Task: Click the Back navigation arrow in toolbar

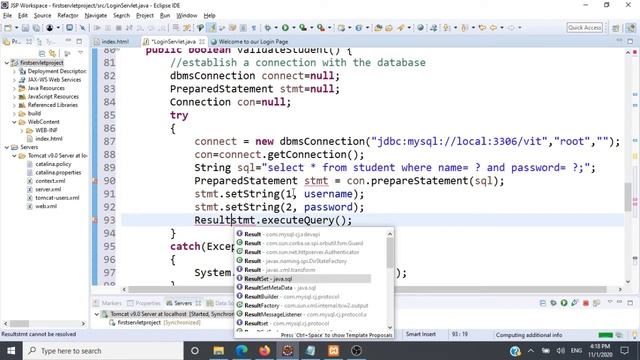Action: [x=493, y=28]
